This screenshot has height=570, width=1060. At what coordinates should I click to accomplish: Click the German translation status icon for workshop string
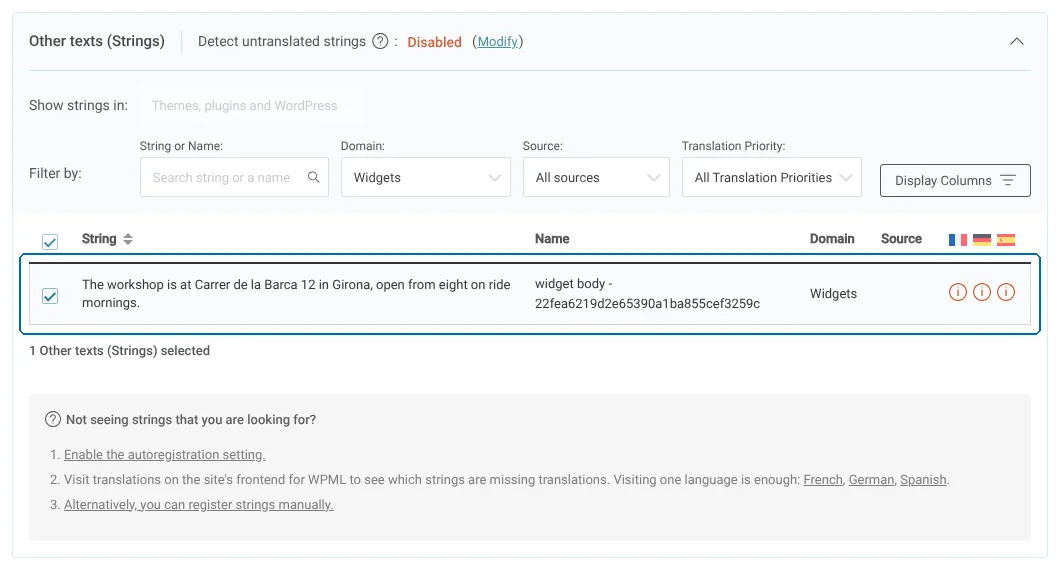[982, 292]
